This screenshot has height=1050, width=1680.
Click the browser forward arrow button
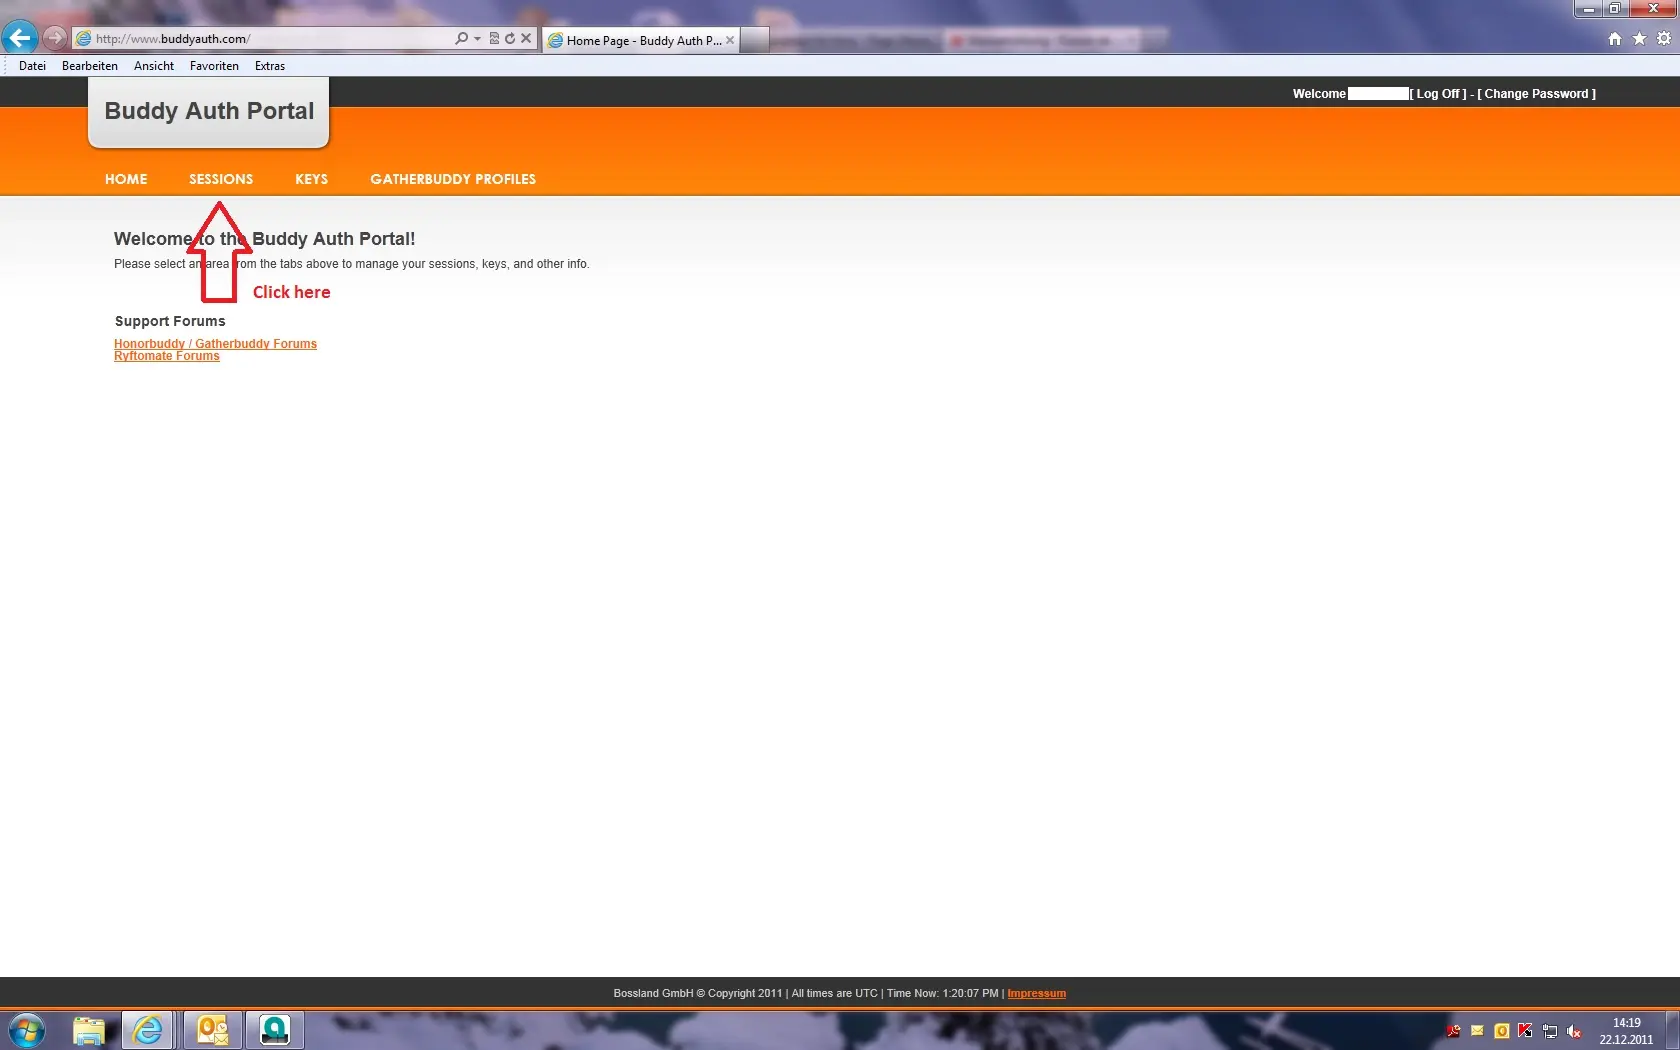pos(55,38)
